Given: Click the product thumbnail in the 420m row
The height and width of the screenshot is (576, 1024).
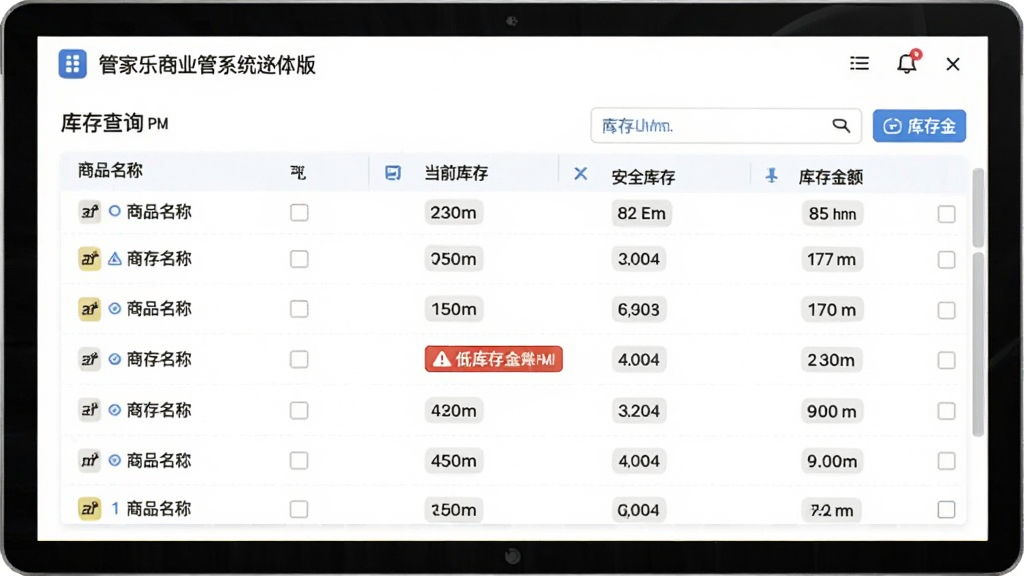Looking at the screenshot, I should tap(89, 410).
